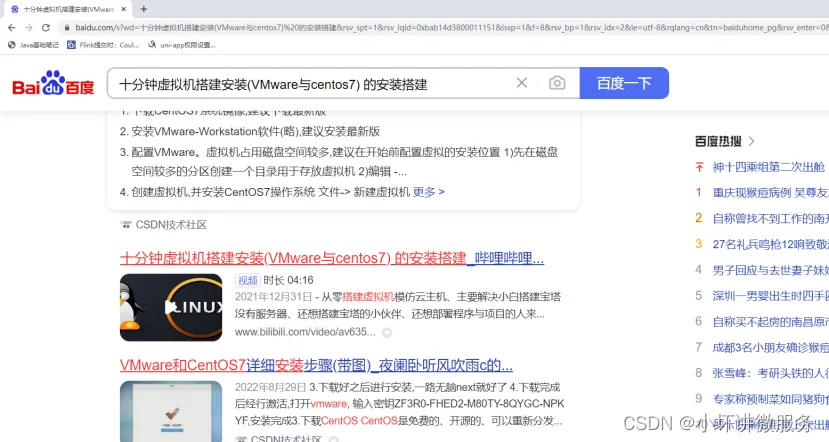
Task: Open 十分钟虚拟机搭建安装 哔哩哔哩 result title
Action: [332, 258]
